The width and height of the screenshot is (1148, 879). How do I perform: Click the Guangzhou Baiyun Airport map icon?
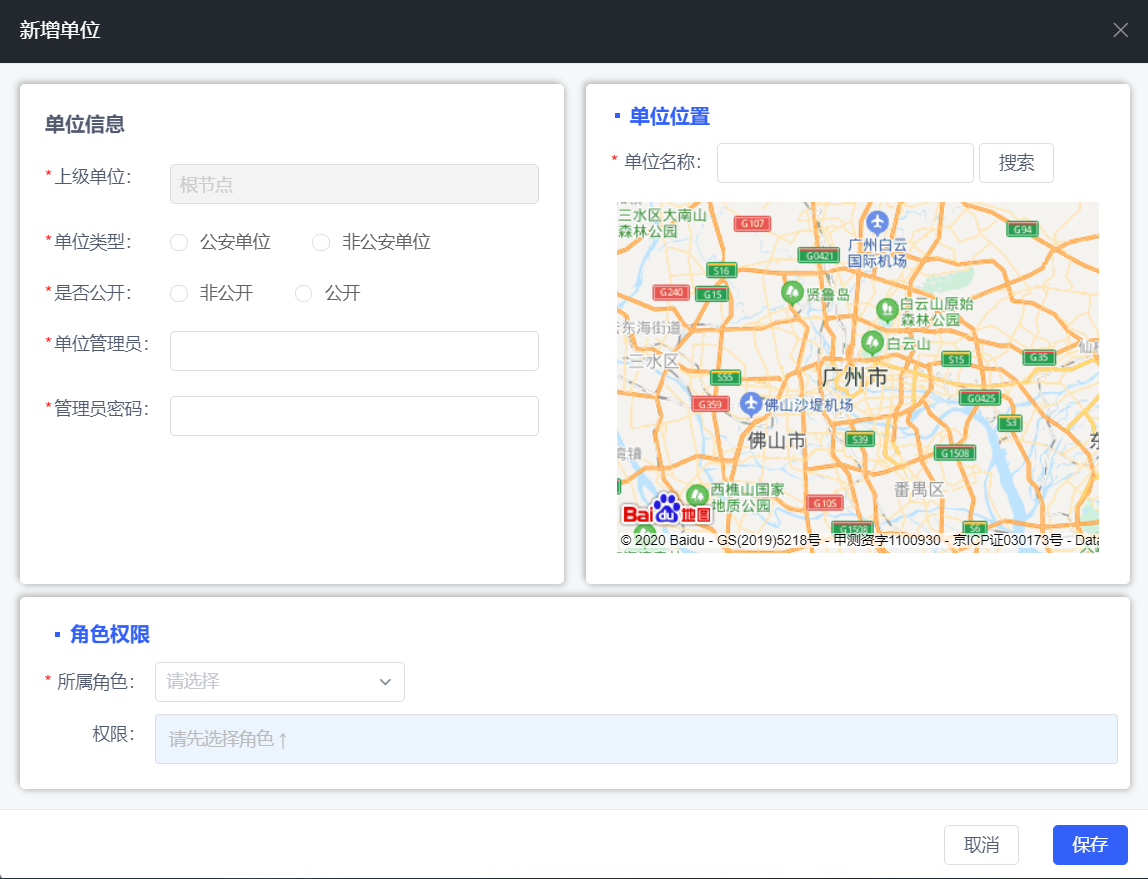click(877, 221)
